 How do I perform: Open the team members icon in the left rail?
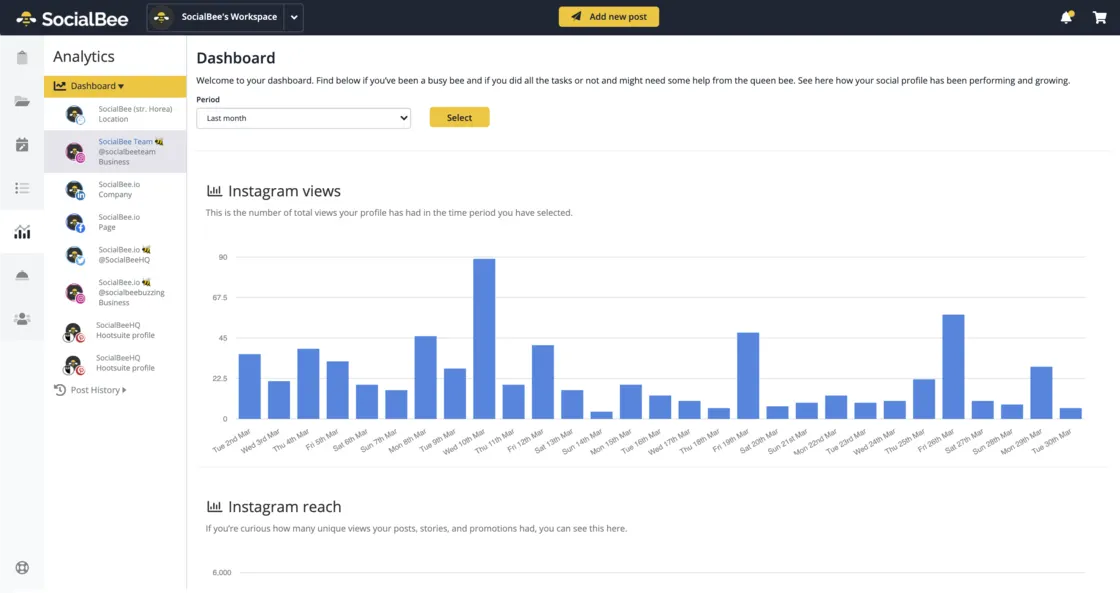coord(22,319)
